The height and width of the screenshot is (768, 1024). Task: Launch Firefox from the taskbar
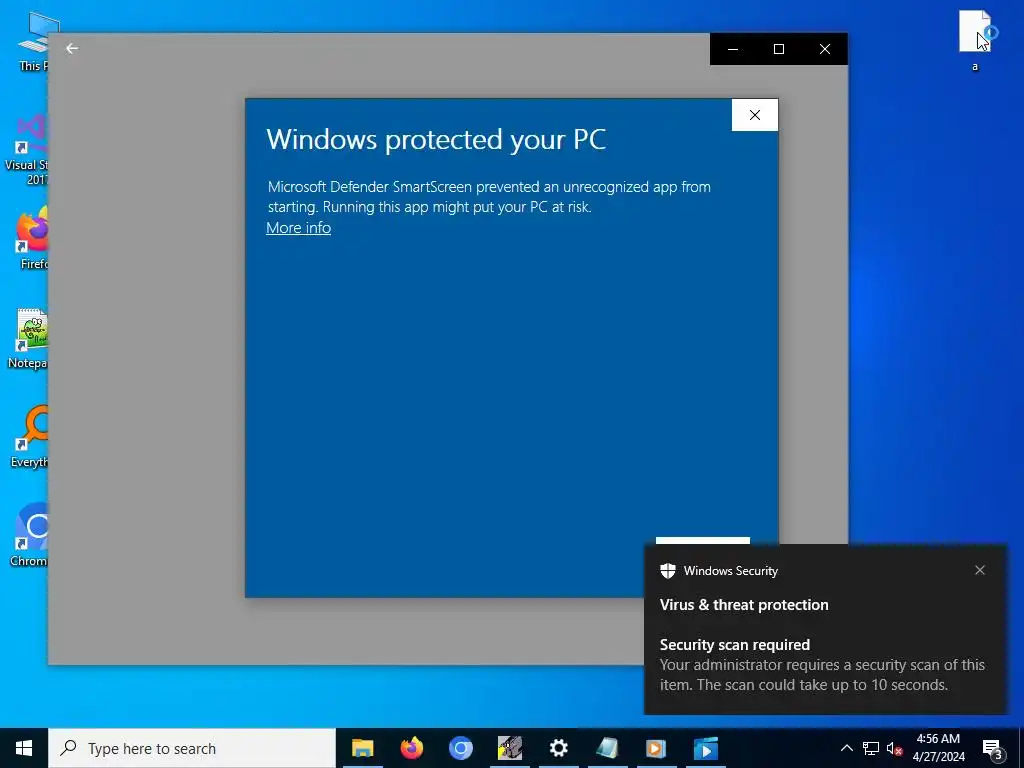tap(411, 748)
